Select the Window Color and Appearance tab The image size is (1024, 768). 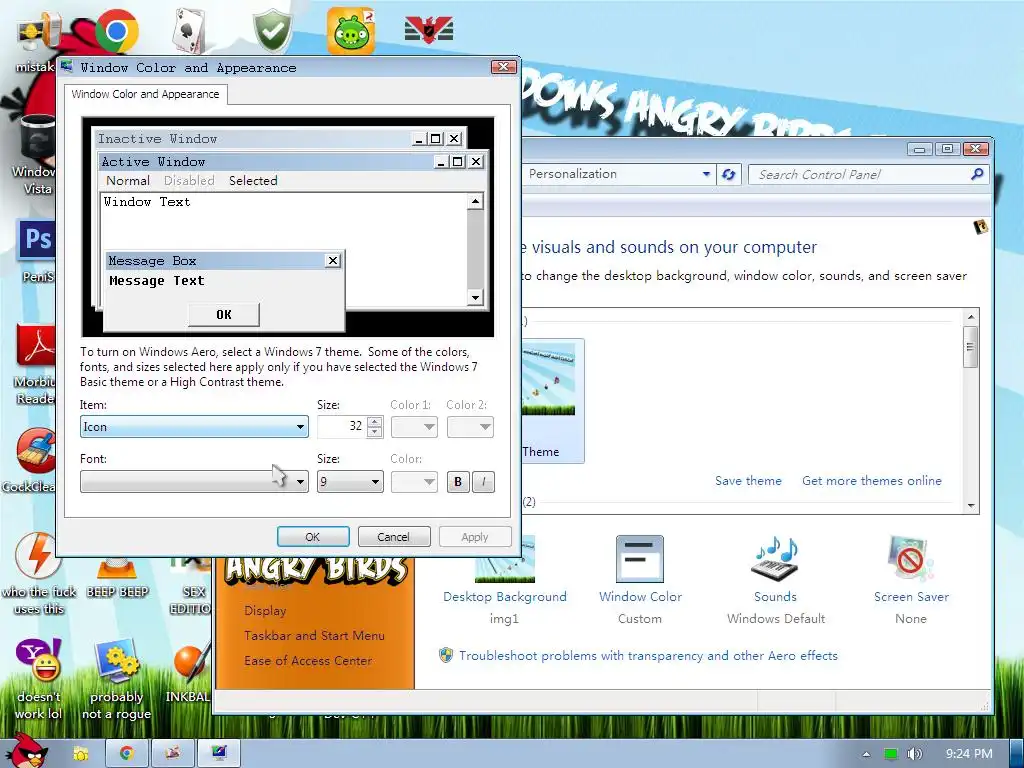(146, 94)
